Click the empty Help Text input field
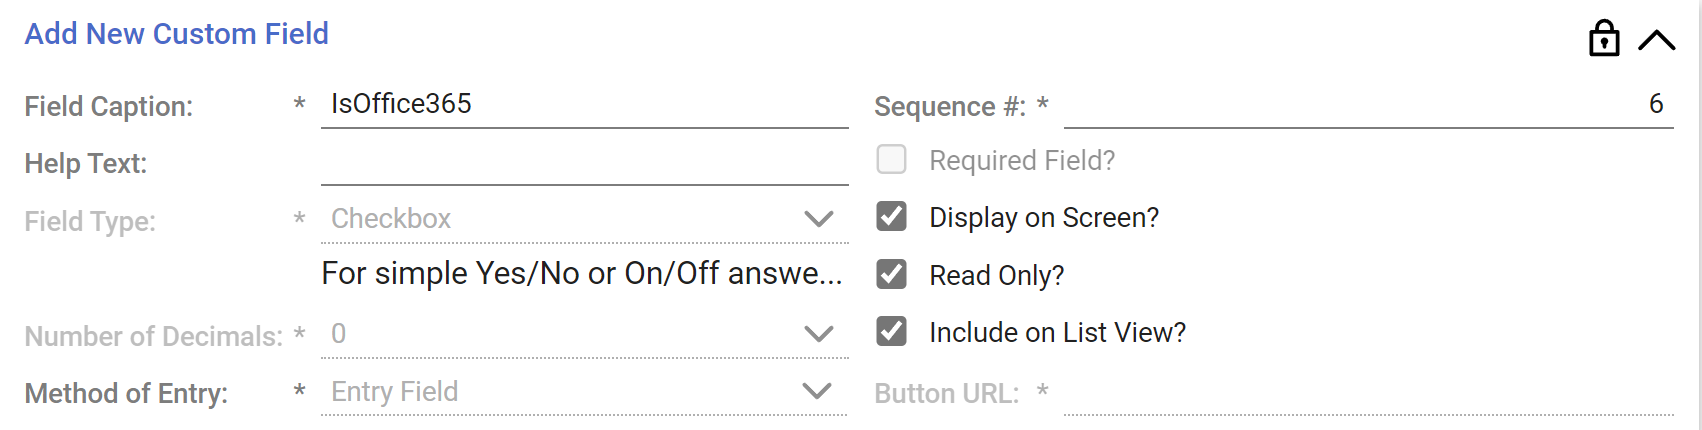The image size is (1702, 430). [584, 162]
